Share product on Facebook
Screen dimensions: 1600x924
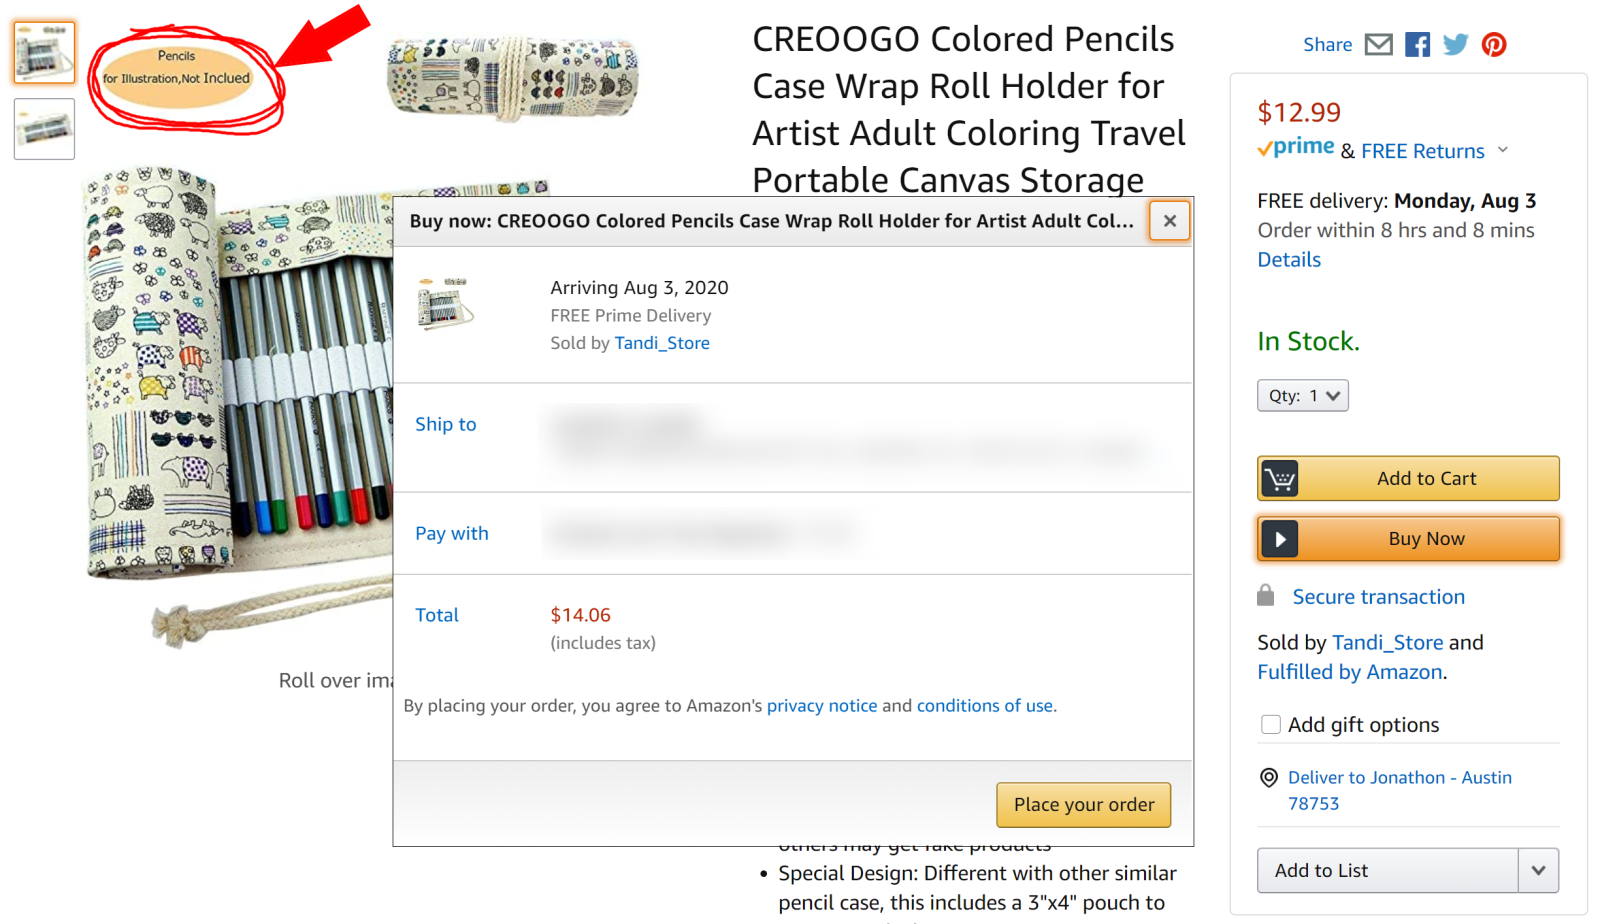[1417, 45]
